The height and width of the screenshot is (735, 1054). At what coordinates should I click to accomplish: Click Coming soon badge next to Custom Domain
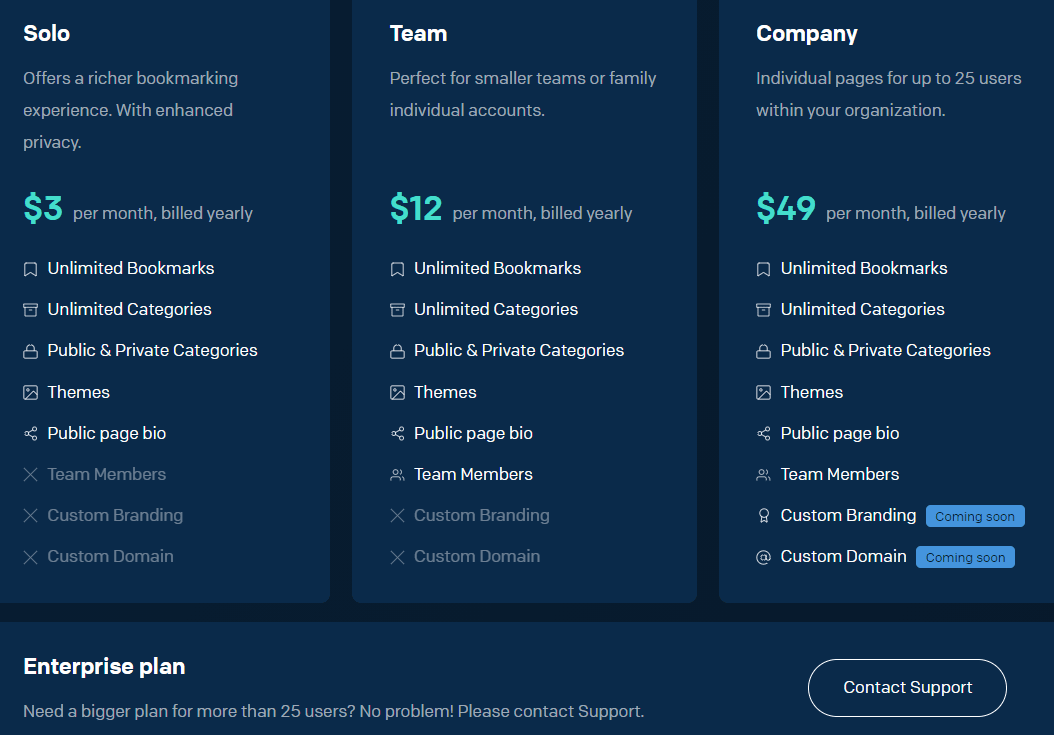[x=964, y=558]
